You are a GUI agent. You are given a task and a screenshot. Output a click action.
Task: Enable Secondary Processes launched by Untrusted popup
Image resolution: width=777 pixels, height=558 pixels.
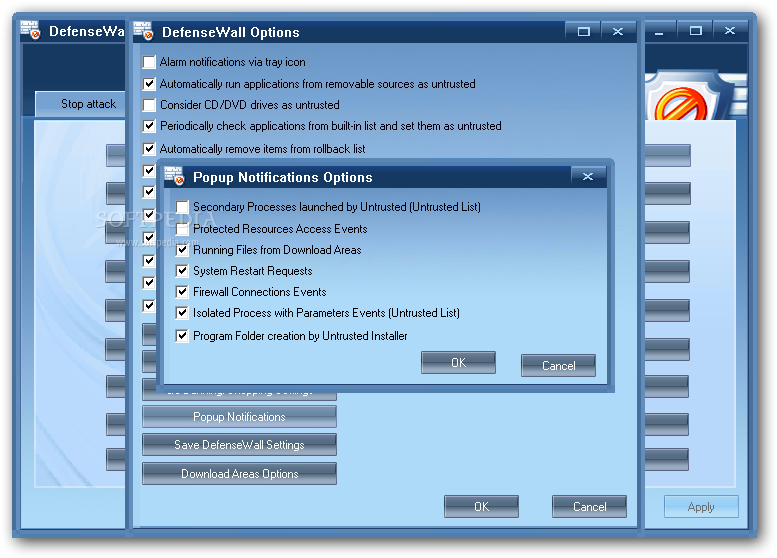[182, 207]
